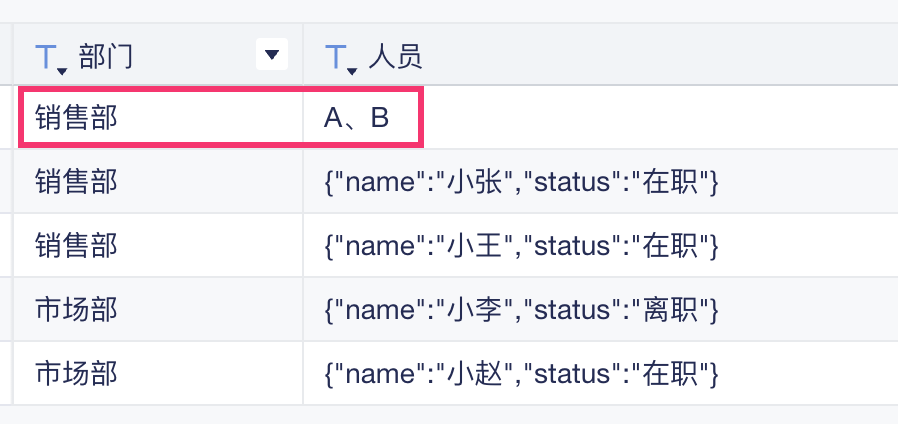Select the cell containing A、B

(356, 118)
